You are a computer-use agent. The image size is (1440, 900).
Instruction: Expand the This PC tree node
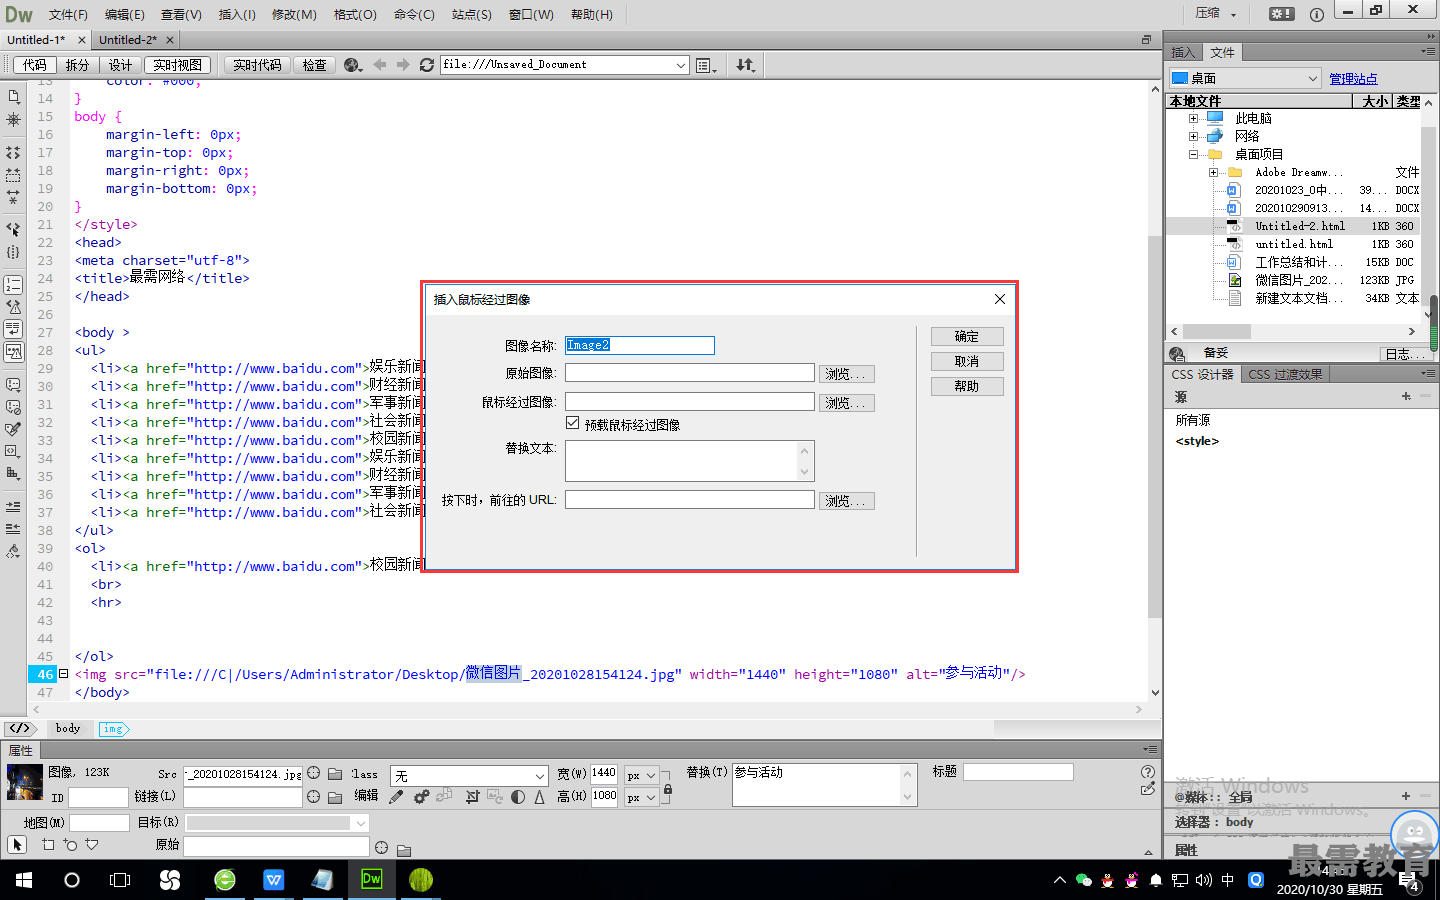coord(1193,118)
